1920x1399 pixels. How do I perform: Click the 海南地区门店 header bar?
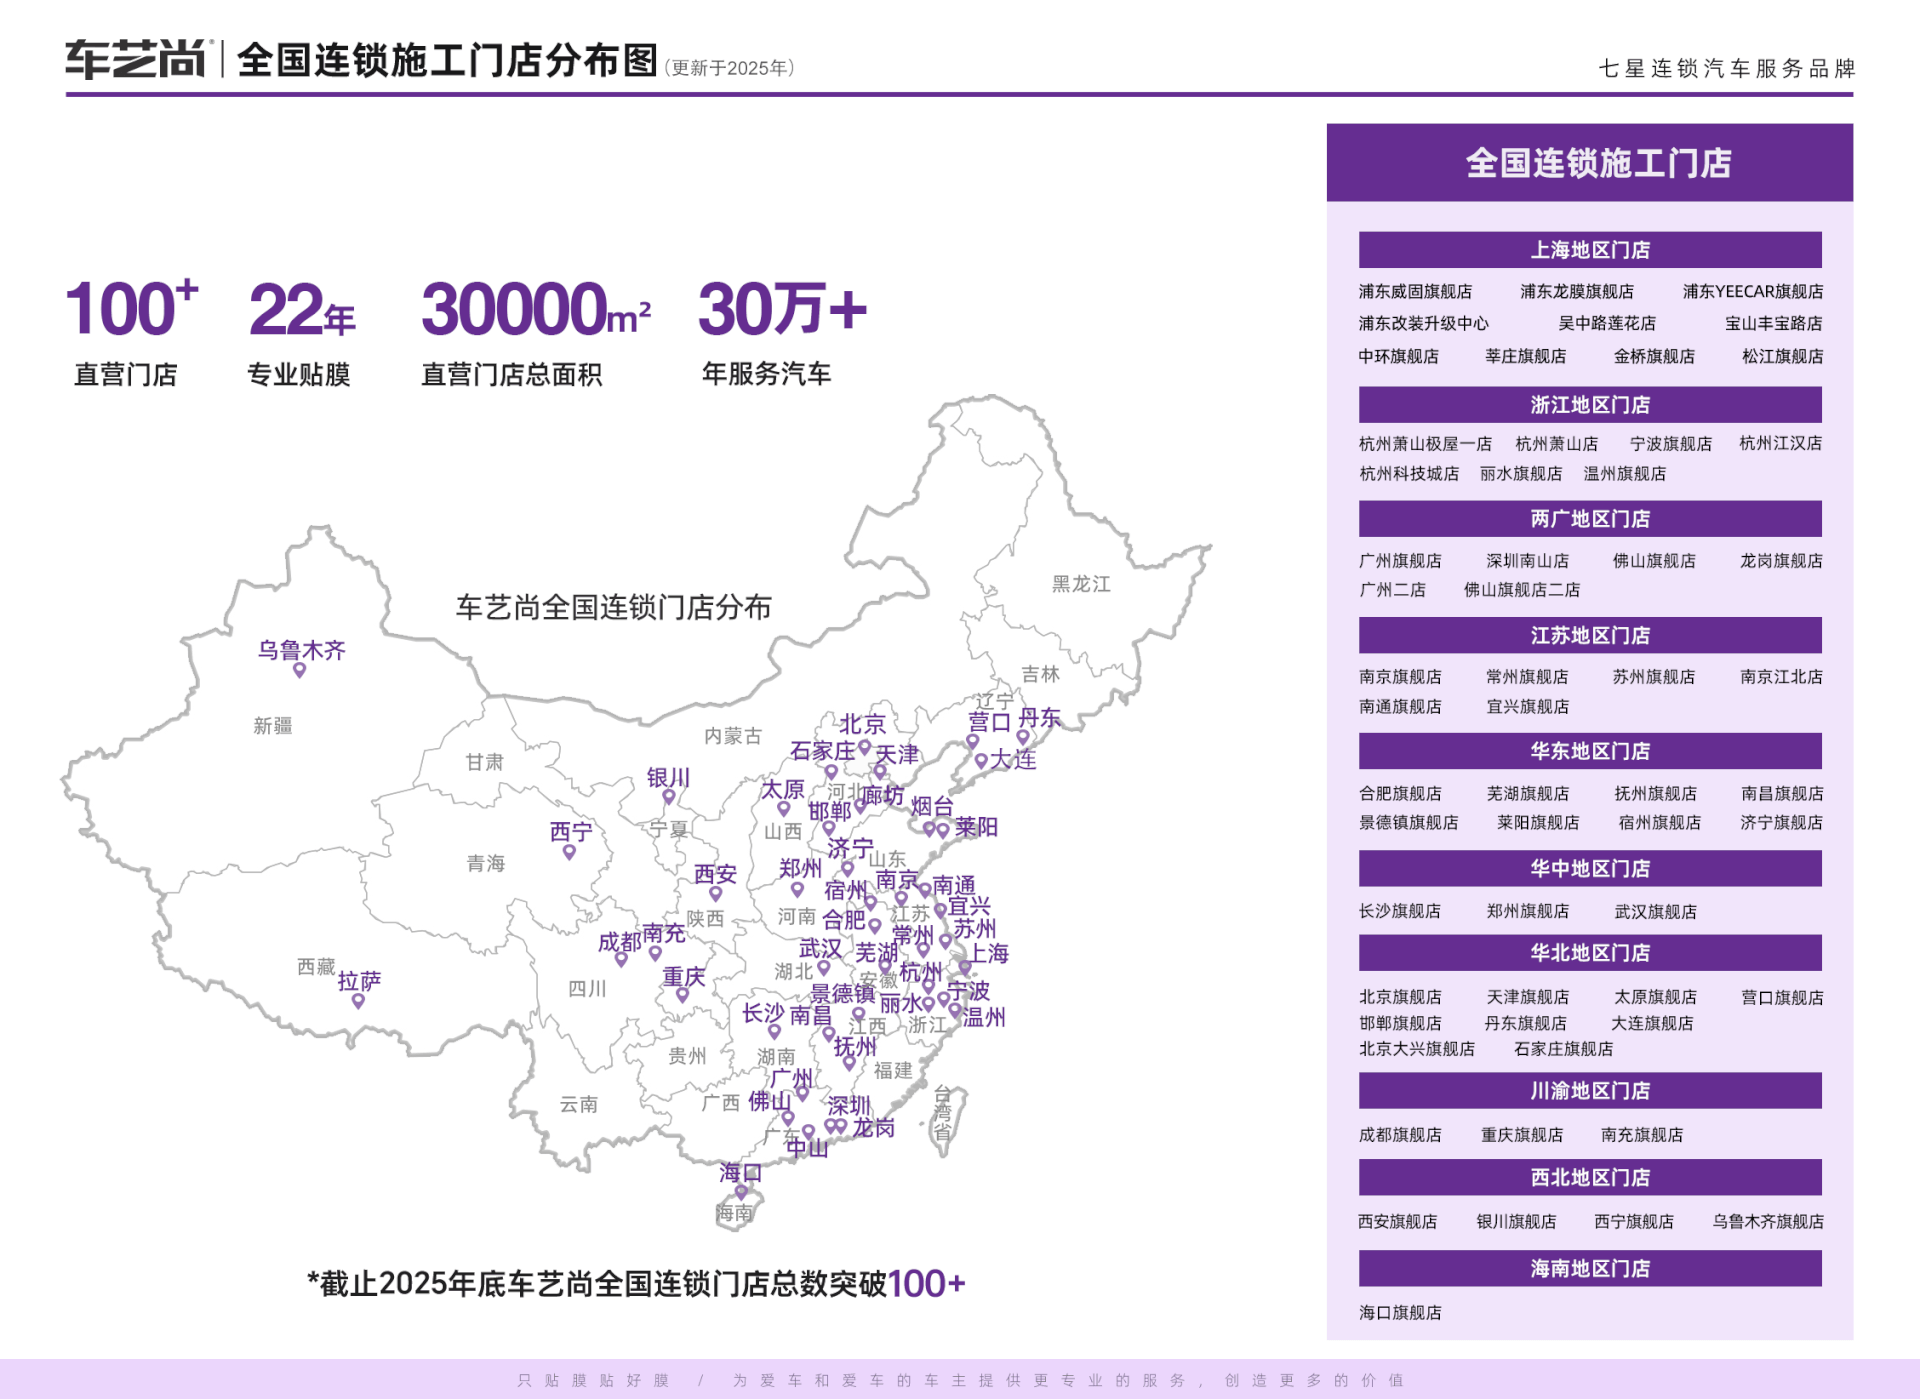[1589, 1269]
